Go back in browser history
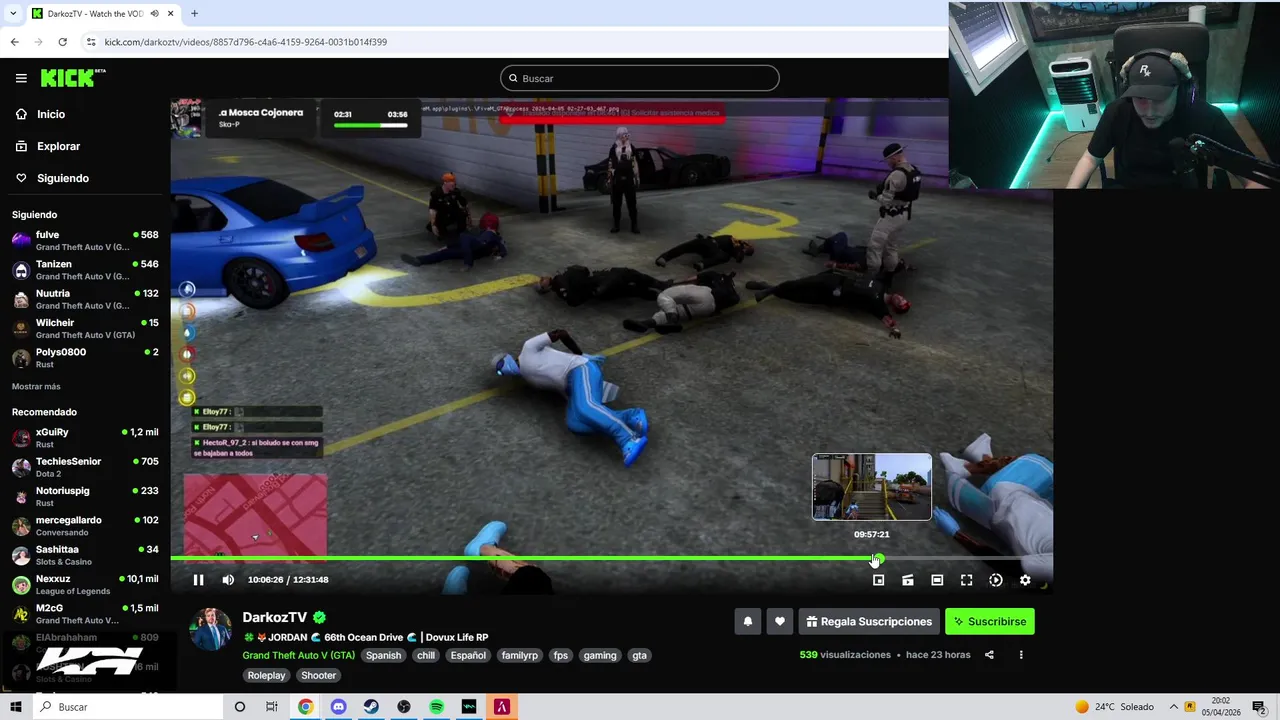The width and height of the screenshot is (1280, 720). tap(14, 42)
